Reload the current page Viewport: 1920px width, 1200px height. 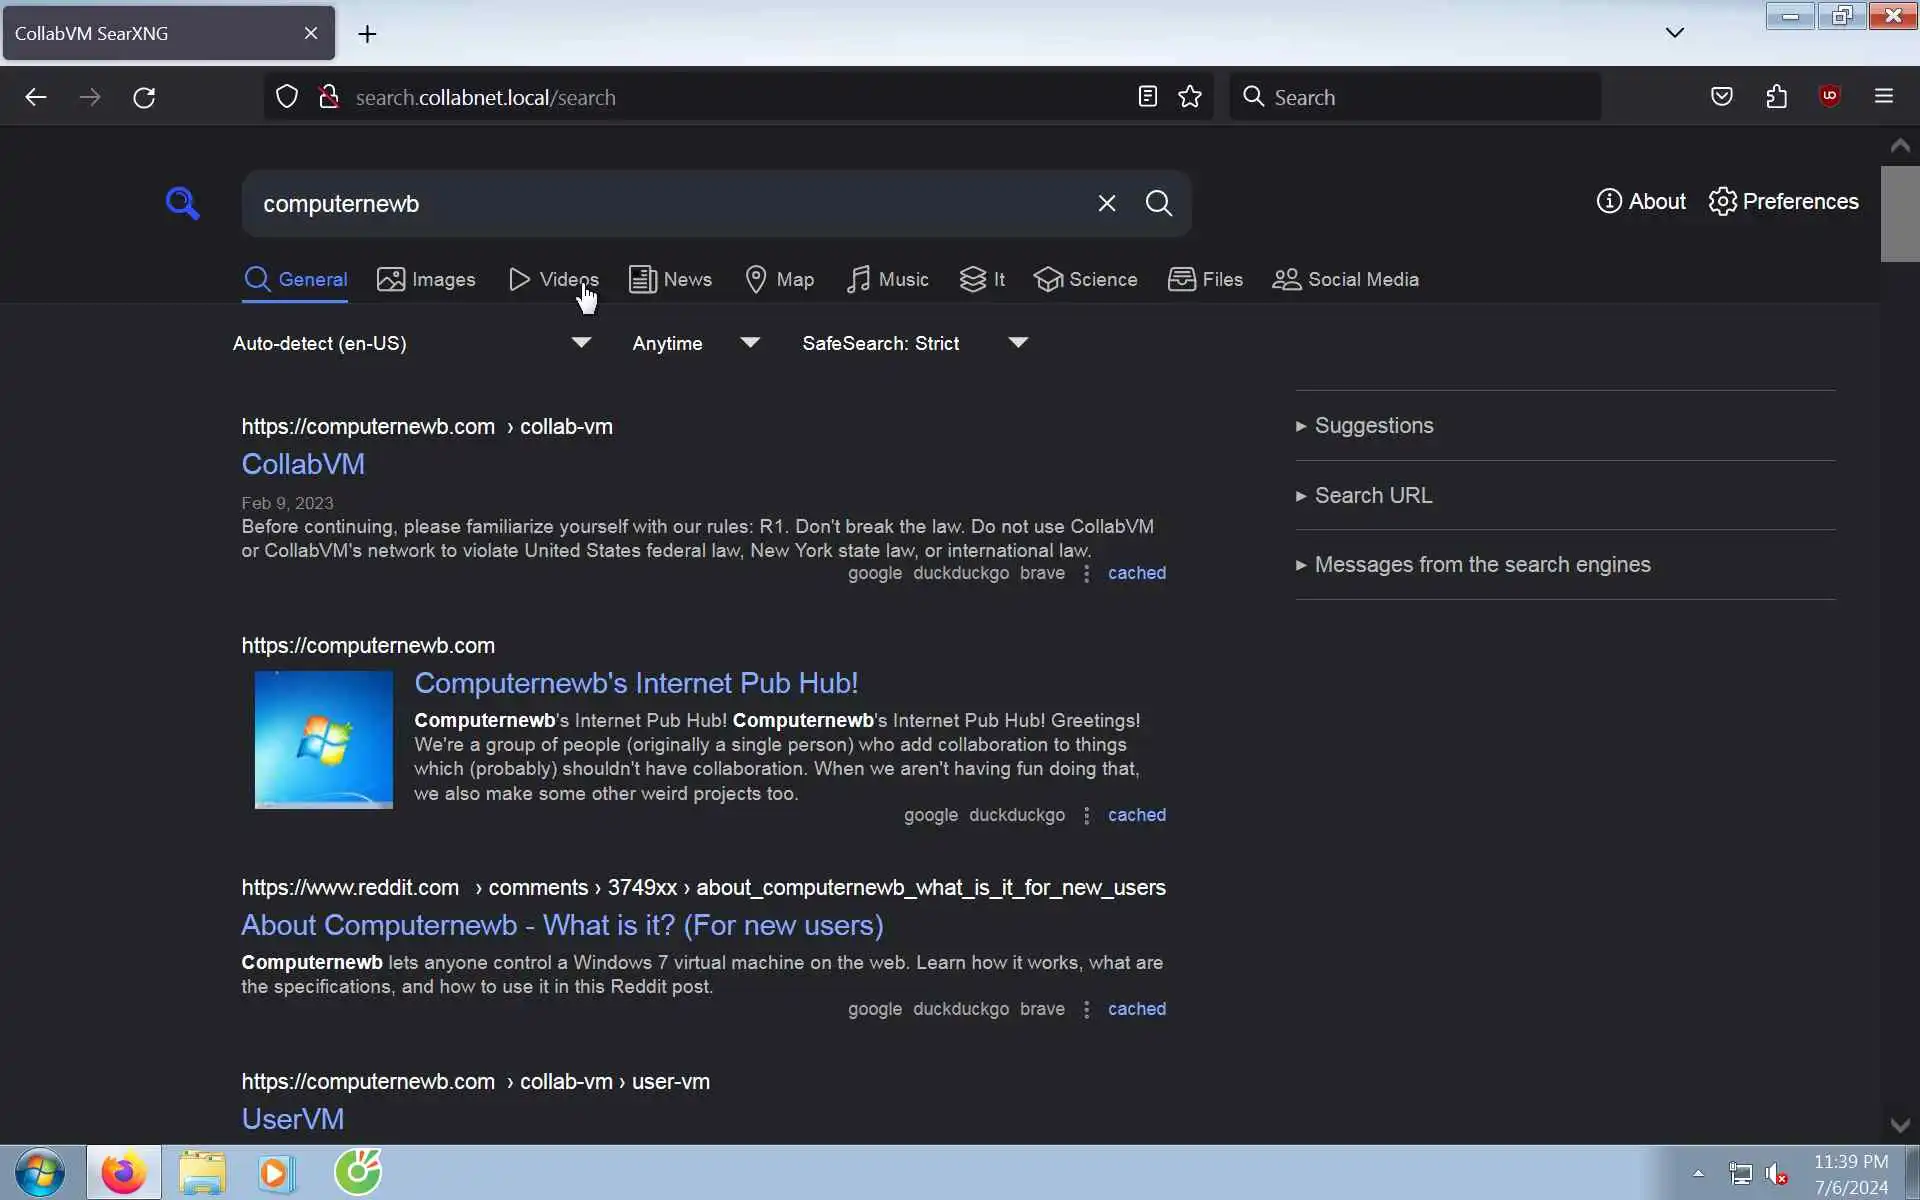tap(144, 97)
